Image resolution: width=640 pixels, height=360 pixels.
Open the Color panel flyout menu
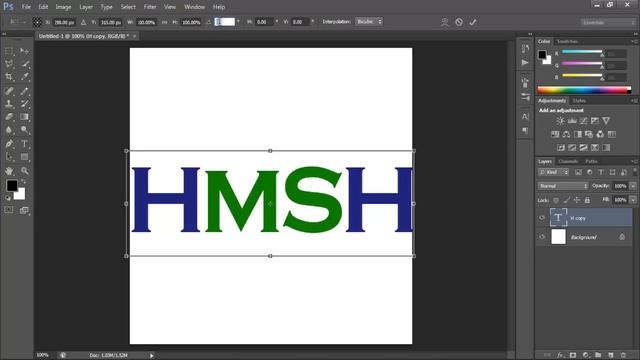coord(634,41)
